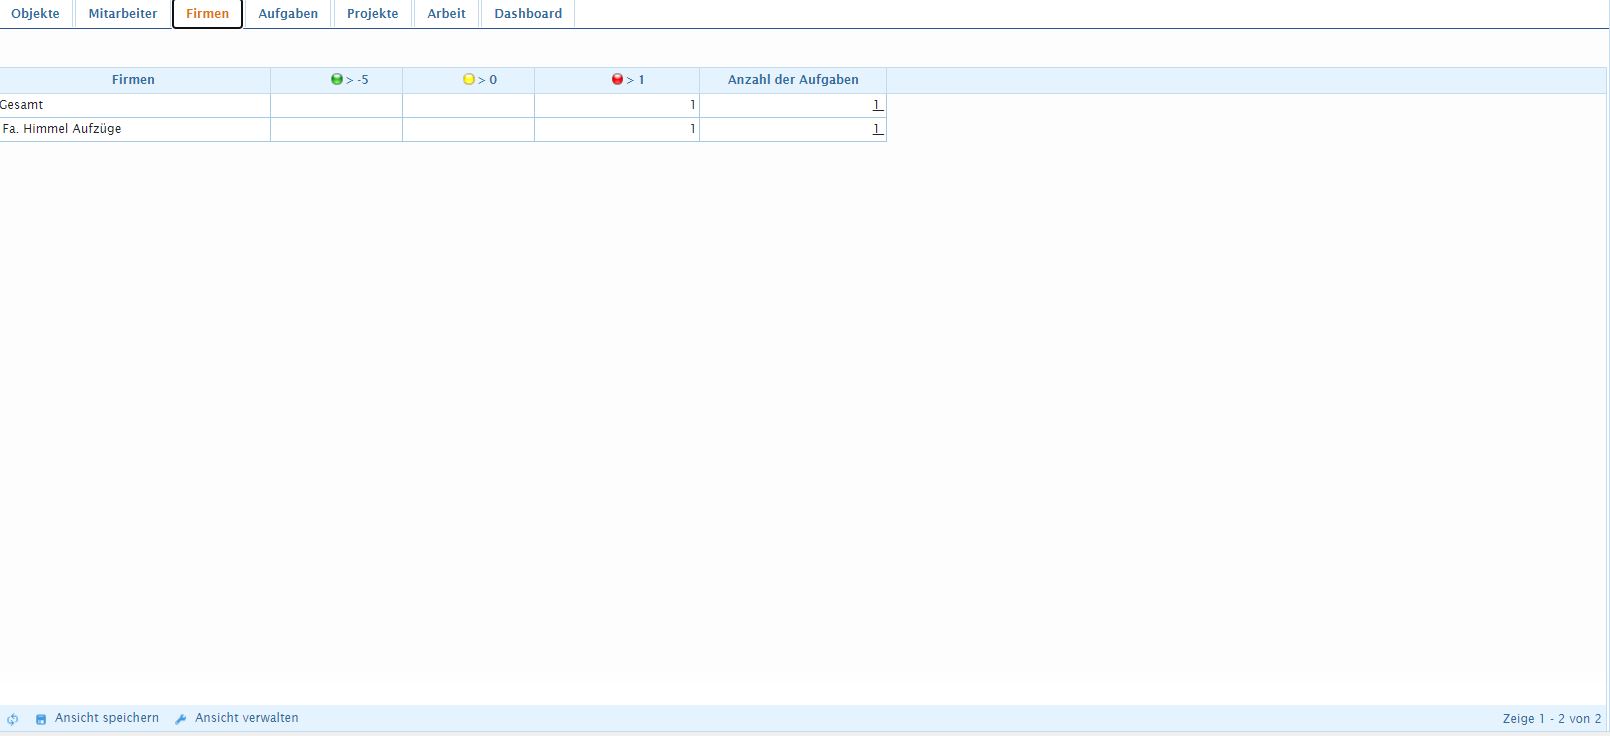Go to the Aufgaben tab
The image size is (1610, 736).
point(288,14)
